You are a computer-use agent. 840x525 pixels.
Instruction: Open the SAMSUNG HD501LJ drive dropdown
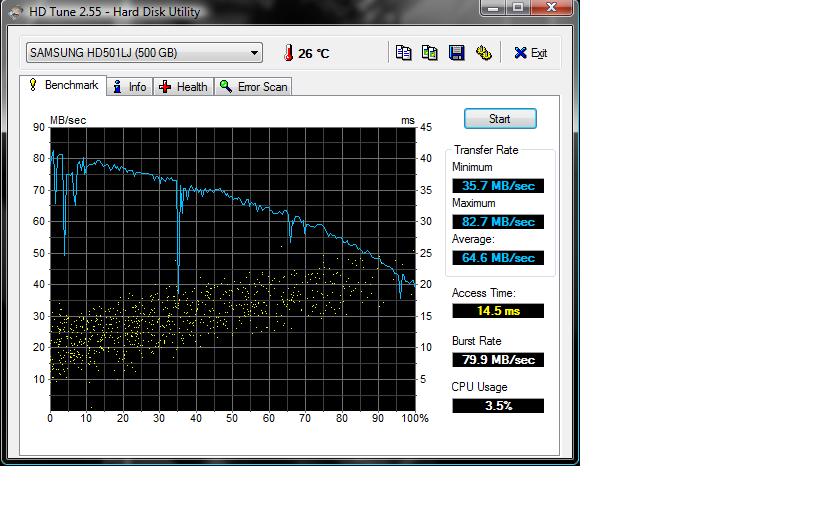pos(144,52)
